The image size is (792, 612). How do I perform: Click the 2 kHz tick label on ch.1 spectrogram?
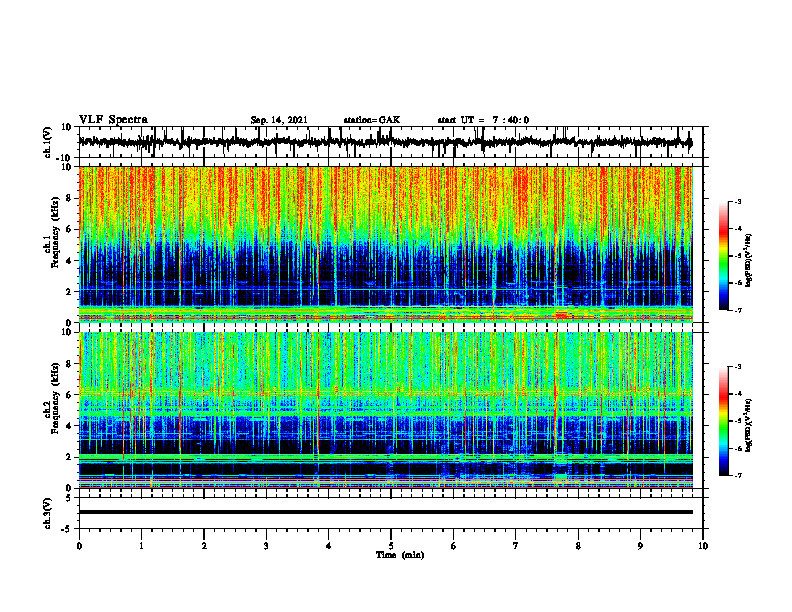coord(69,292)
